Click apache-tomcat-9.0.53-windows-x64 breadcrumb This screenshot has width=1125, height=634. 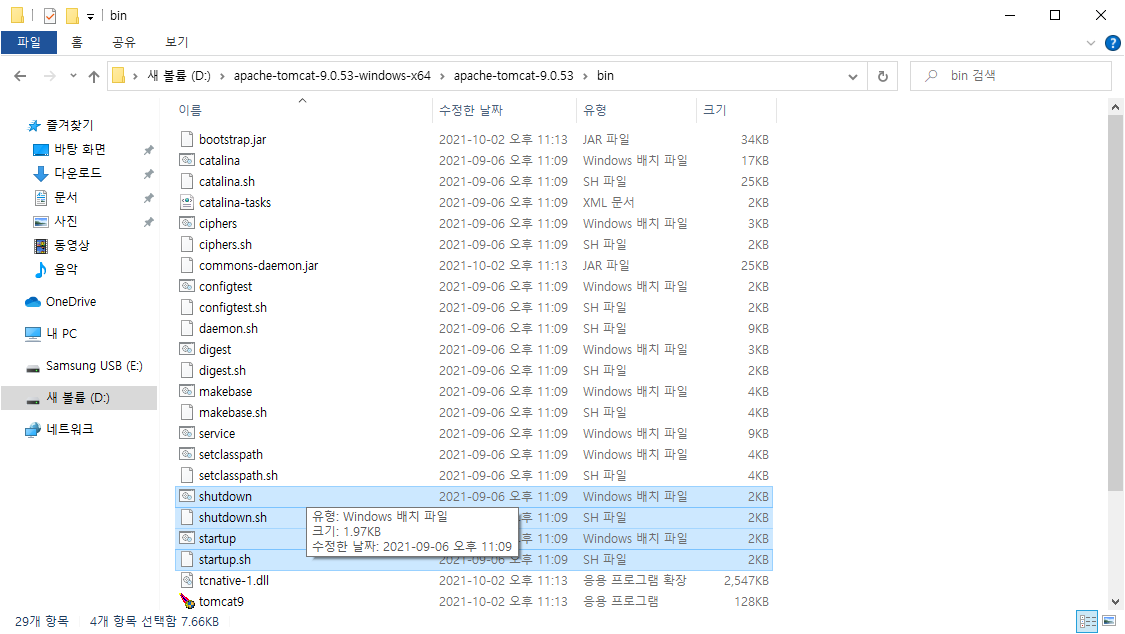332,76
